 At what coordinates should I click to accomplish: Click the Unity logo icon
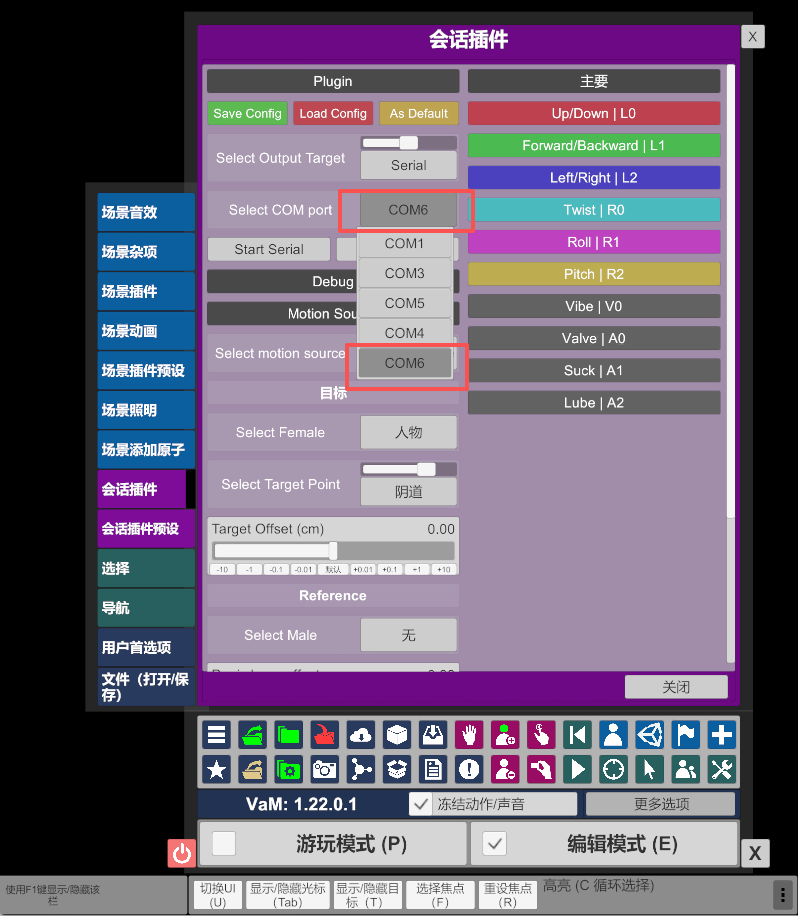[x=650, y=734]
